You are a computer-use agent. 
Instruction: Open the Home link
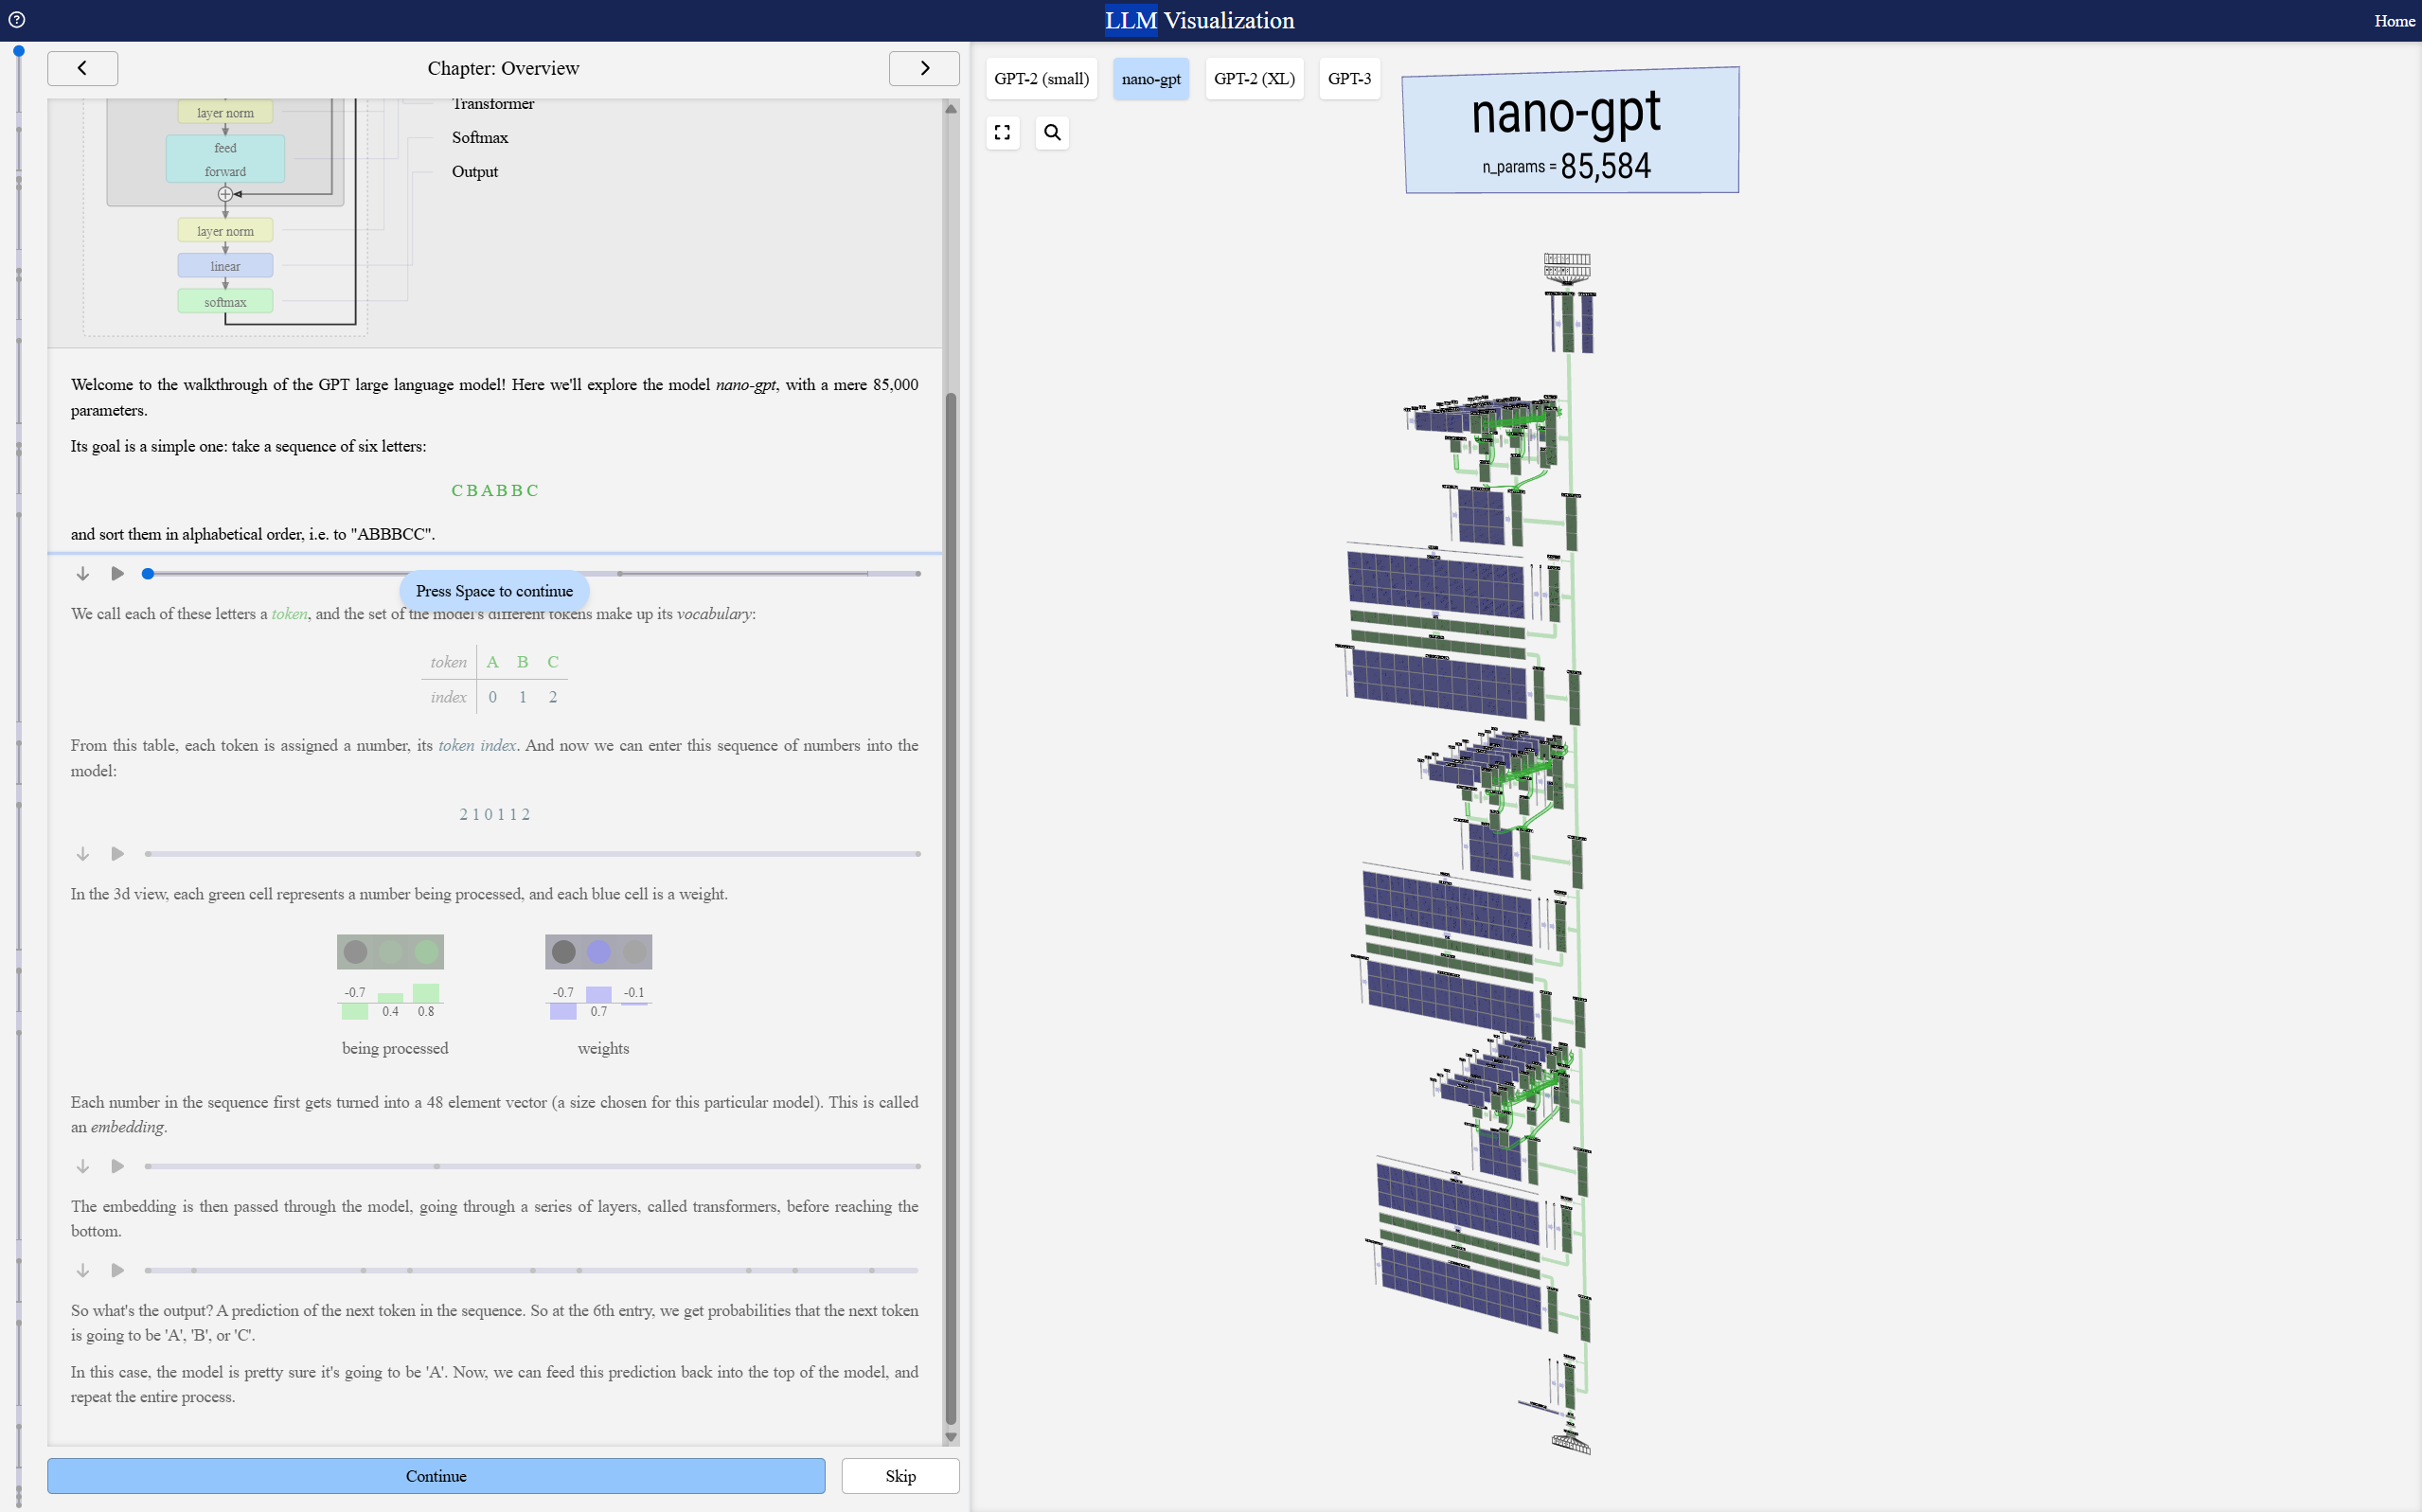pos(2394,21)
